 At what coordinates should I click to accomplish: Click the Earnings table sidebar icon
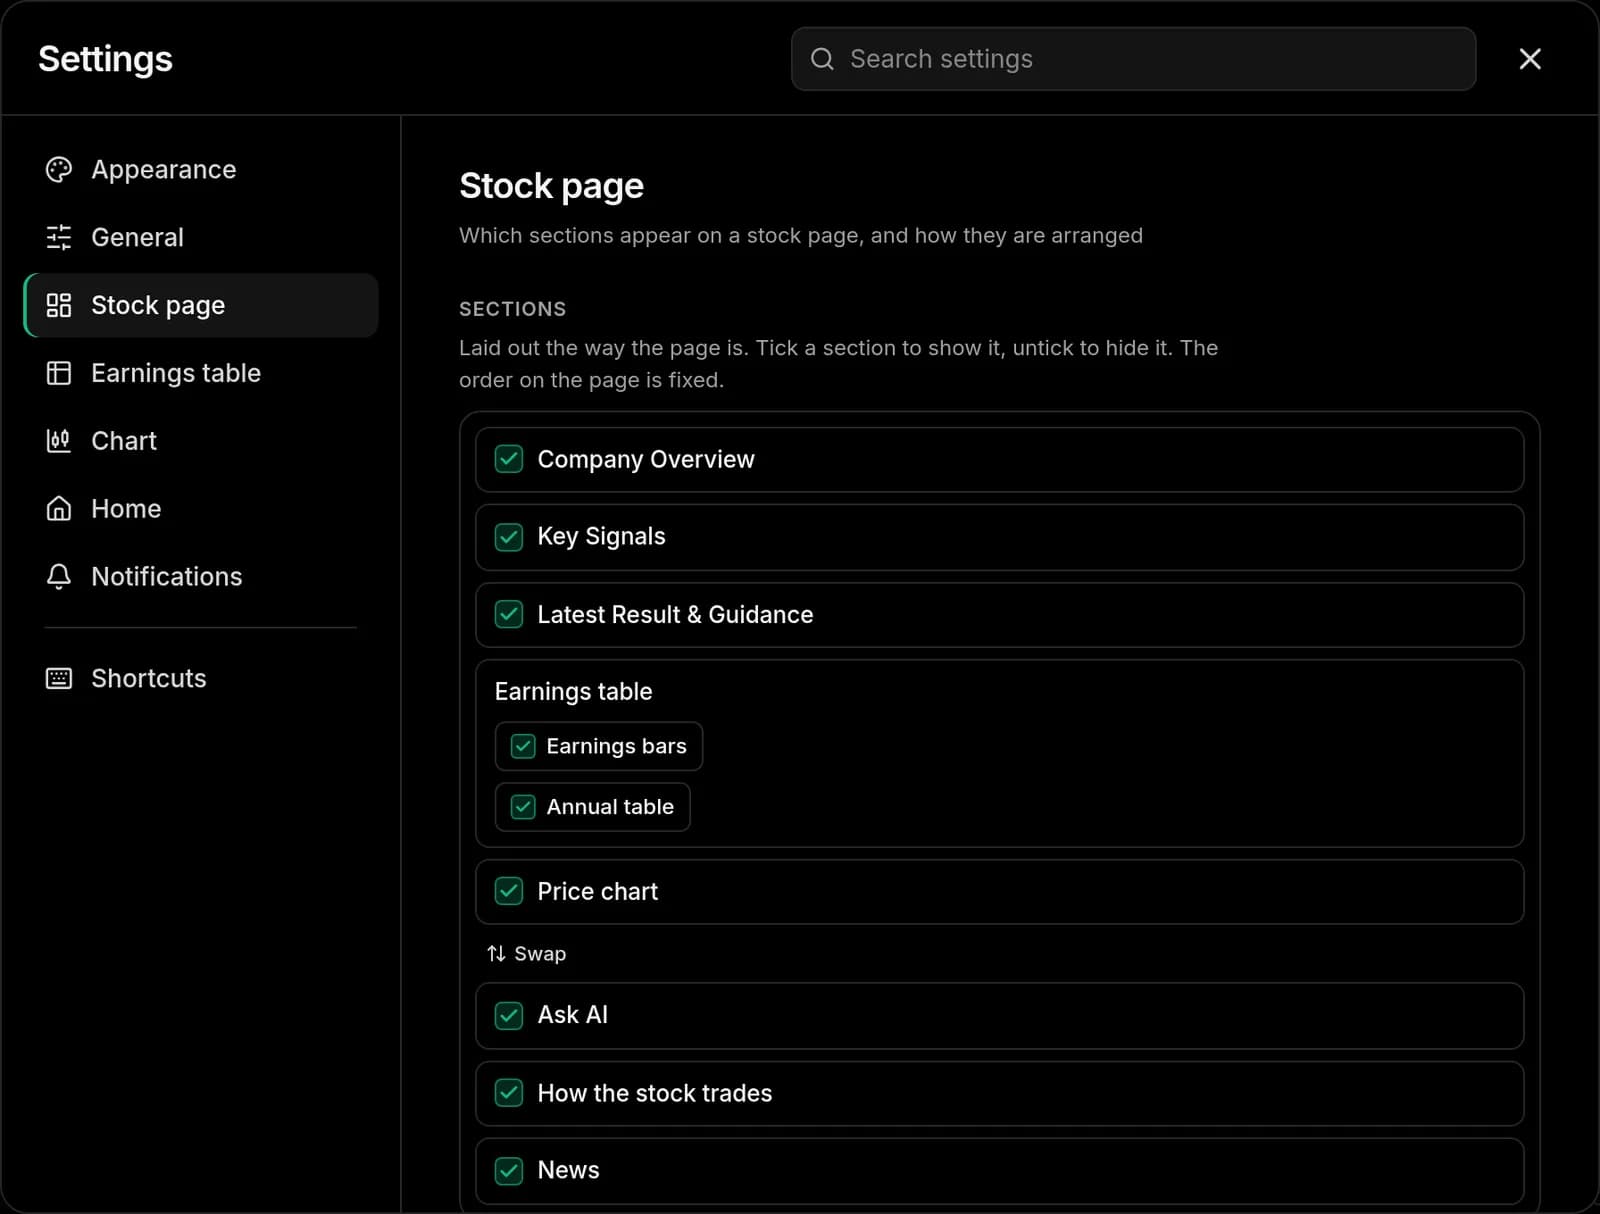click(x=59, y=374)
